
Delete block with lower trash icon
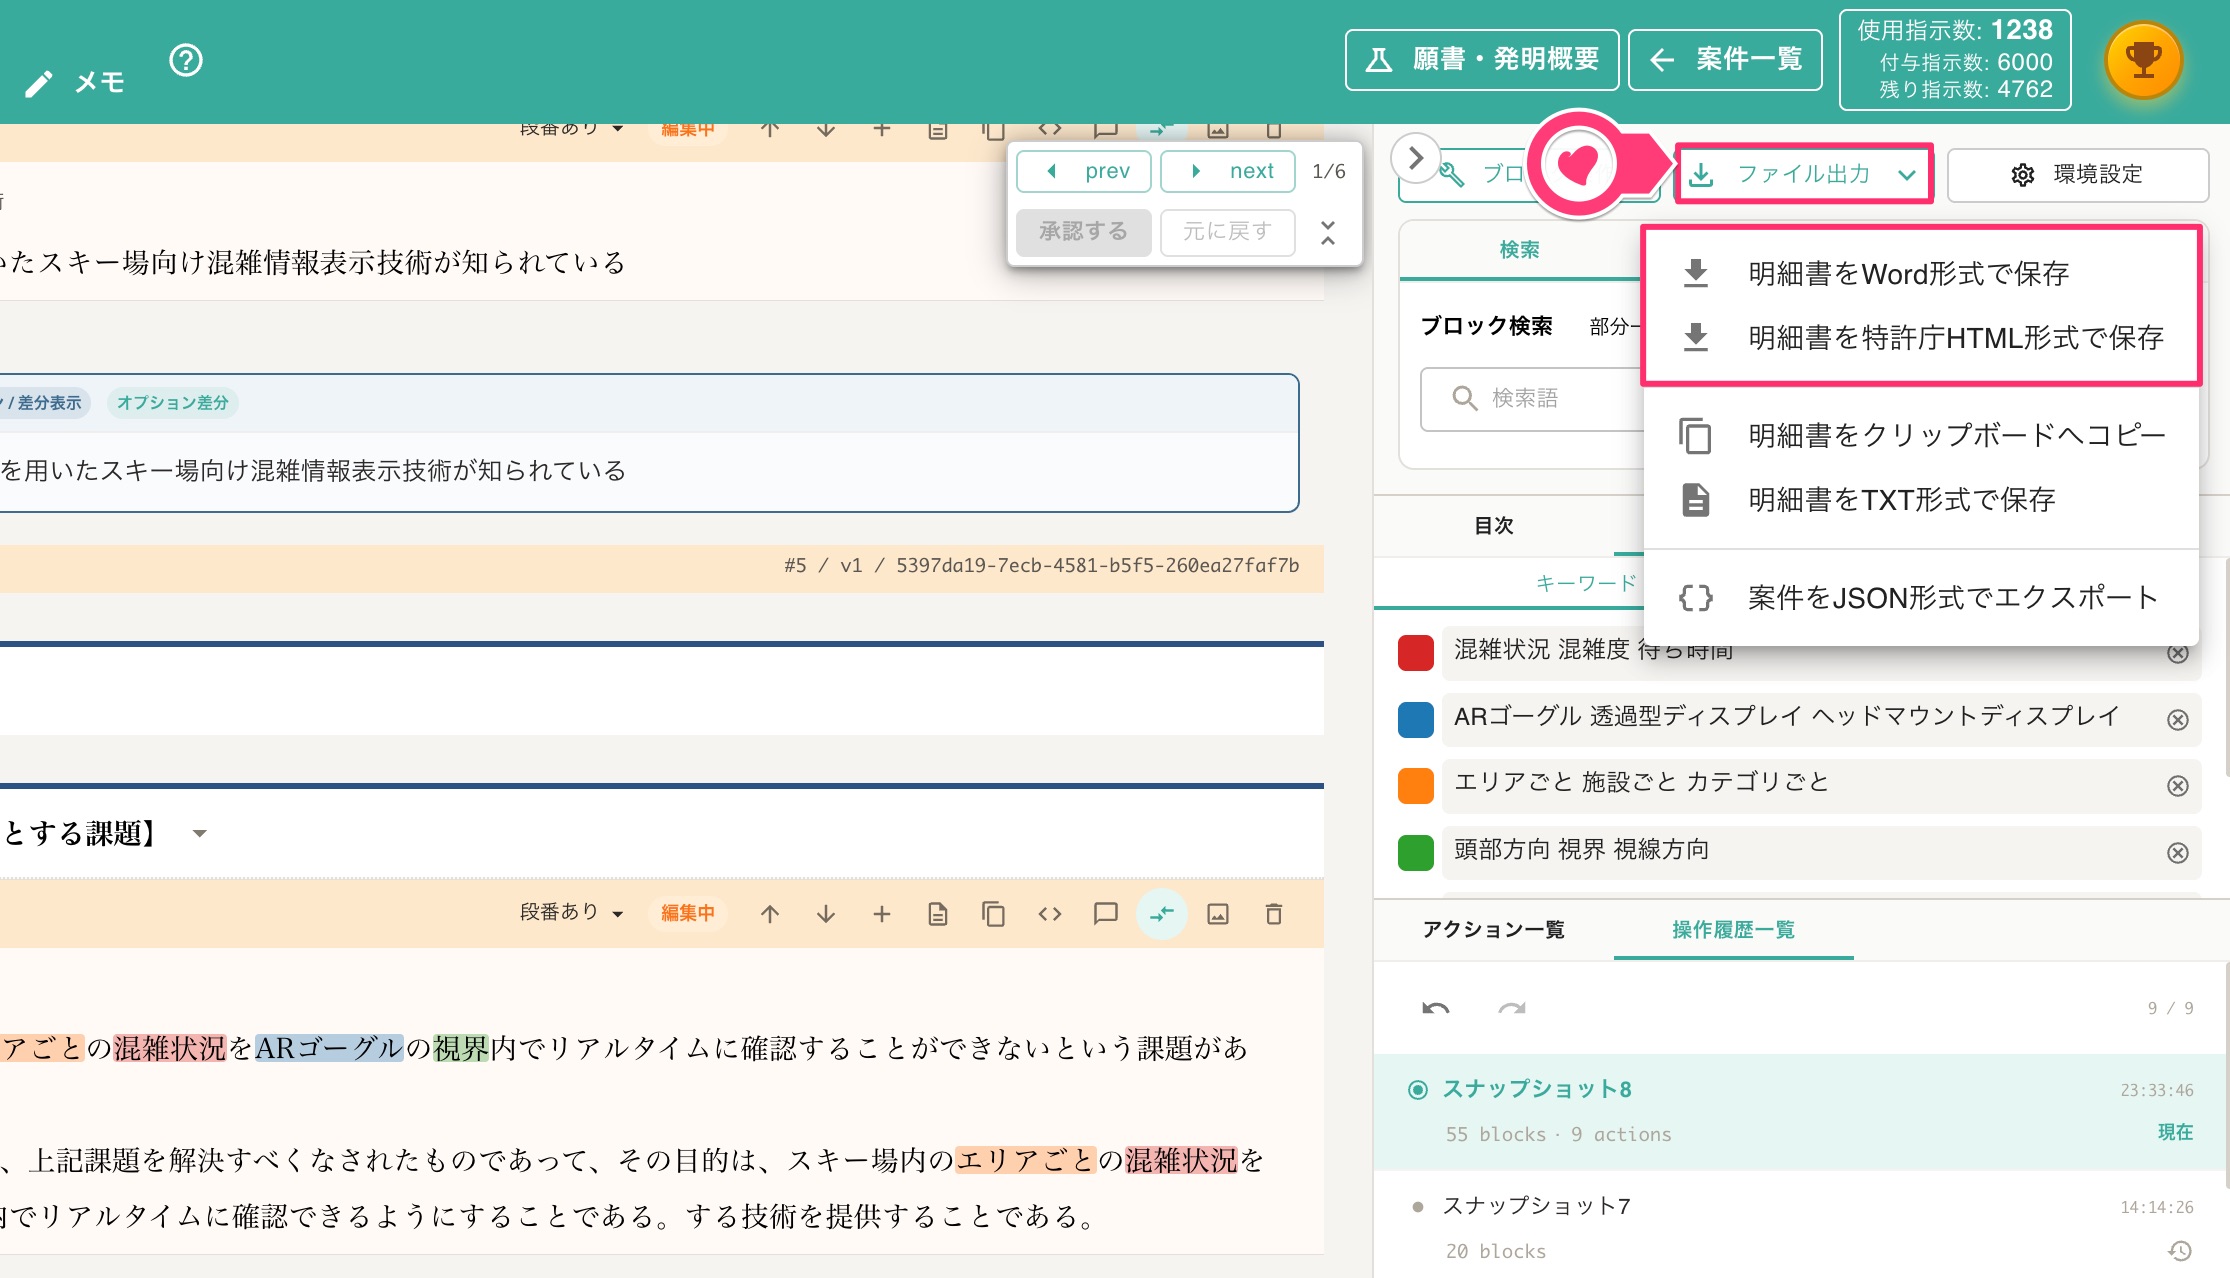[1273, 914]
